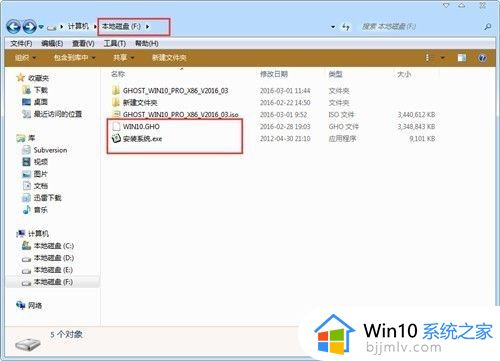Click 计算机 in the address bar

point(78,26)
